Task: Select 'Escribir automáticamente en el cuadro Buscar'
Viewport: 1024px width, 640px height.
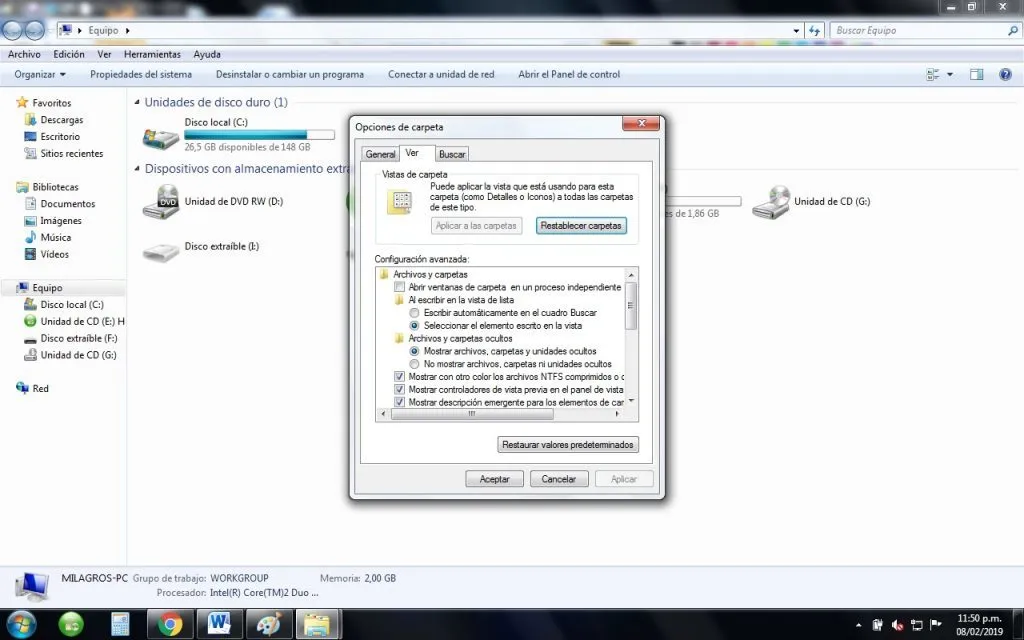Action: (x=415, y=313)
